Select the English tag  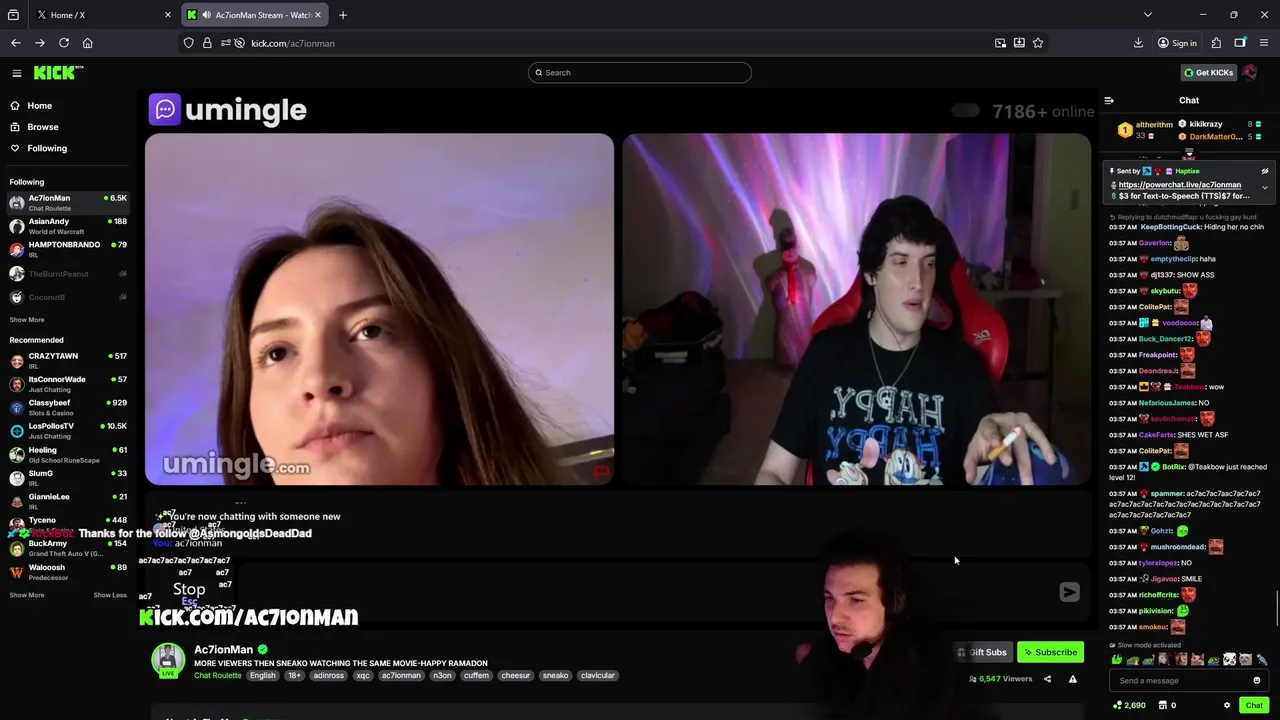(x=262, y=676)
